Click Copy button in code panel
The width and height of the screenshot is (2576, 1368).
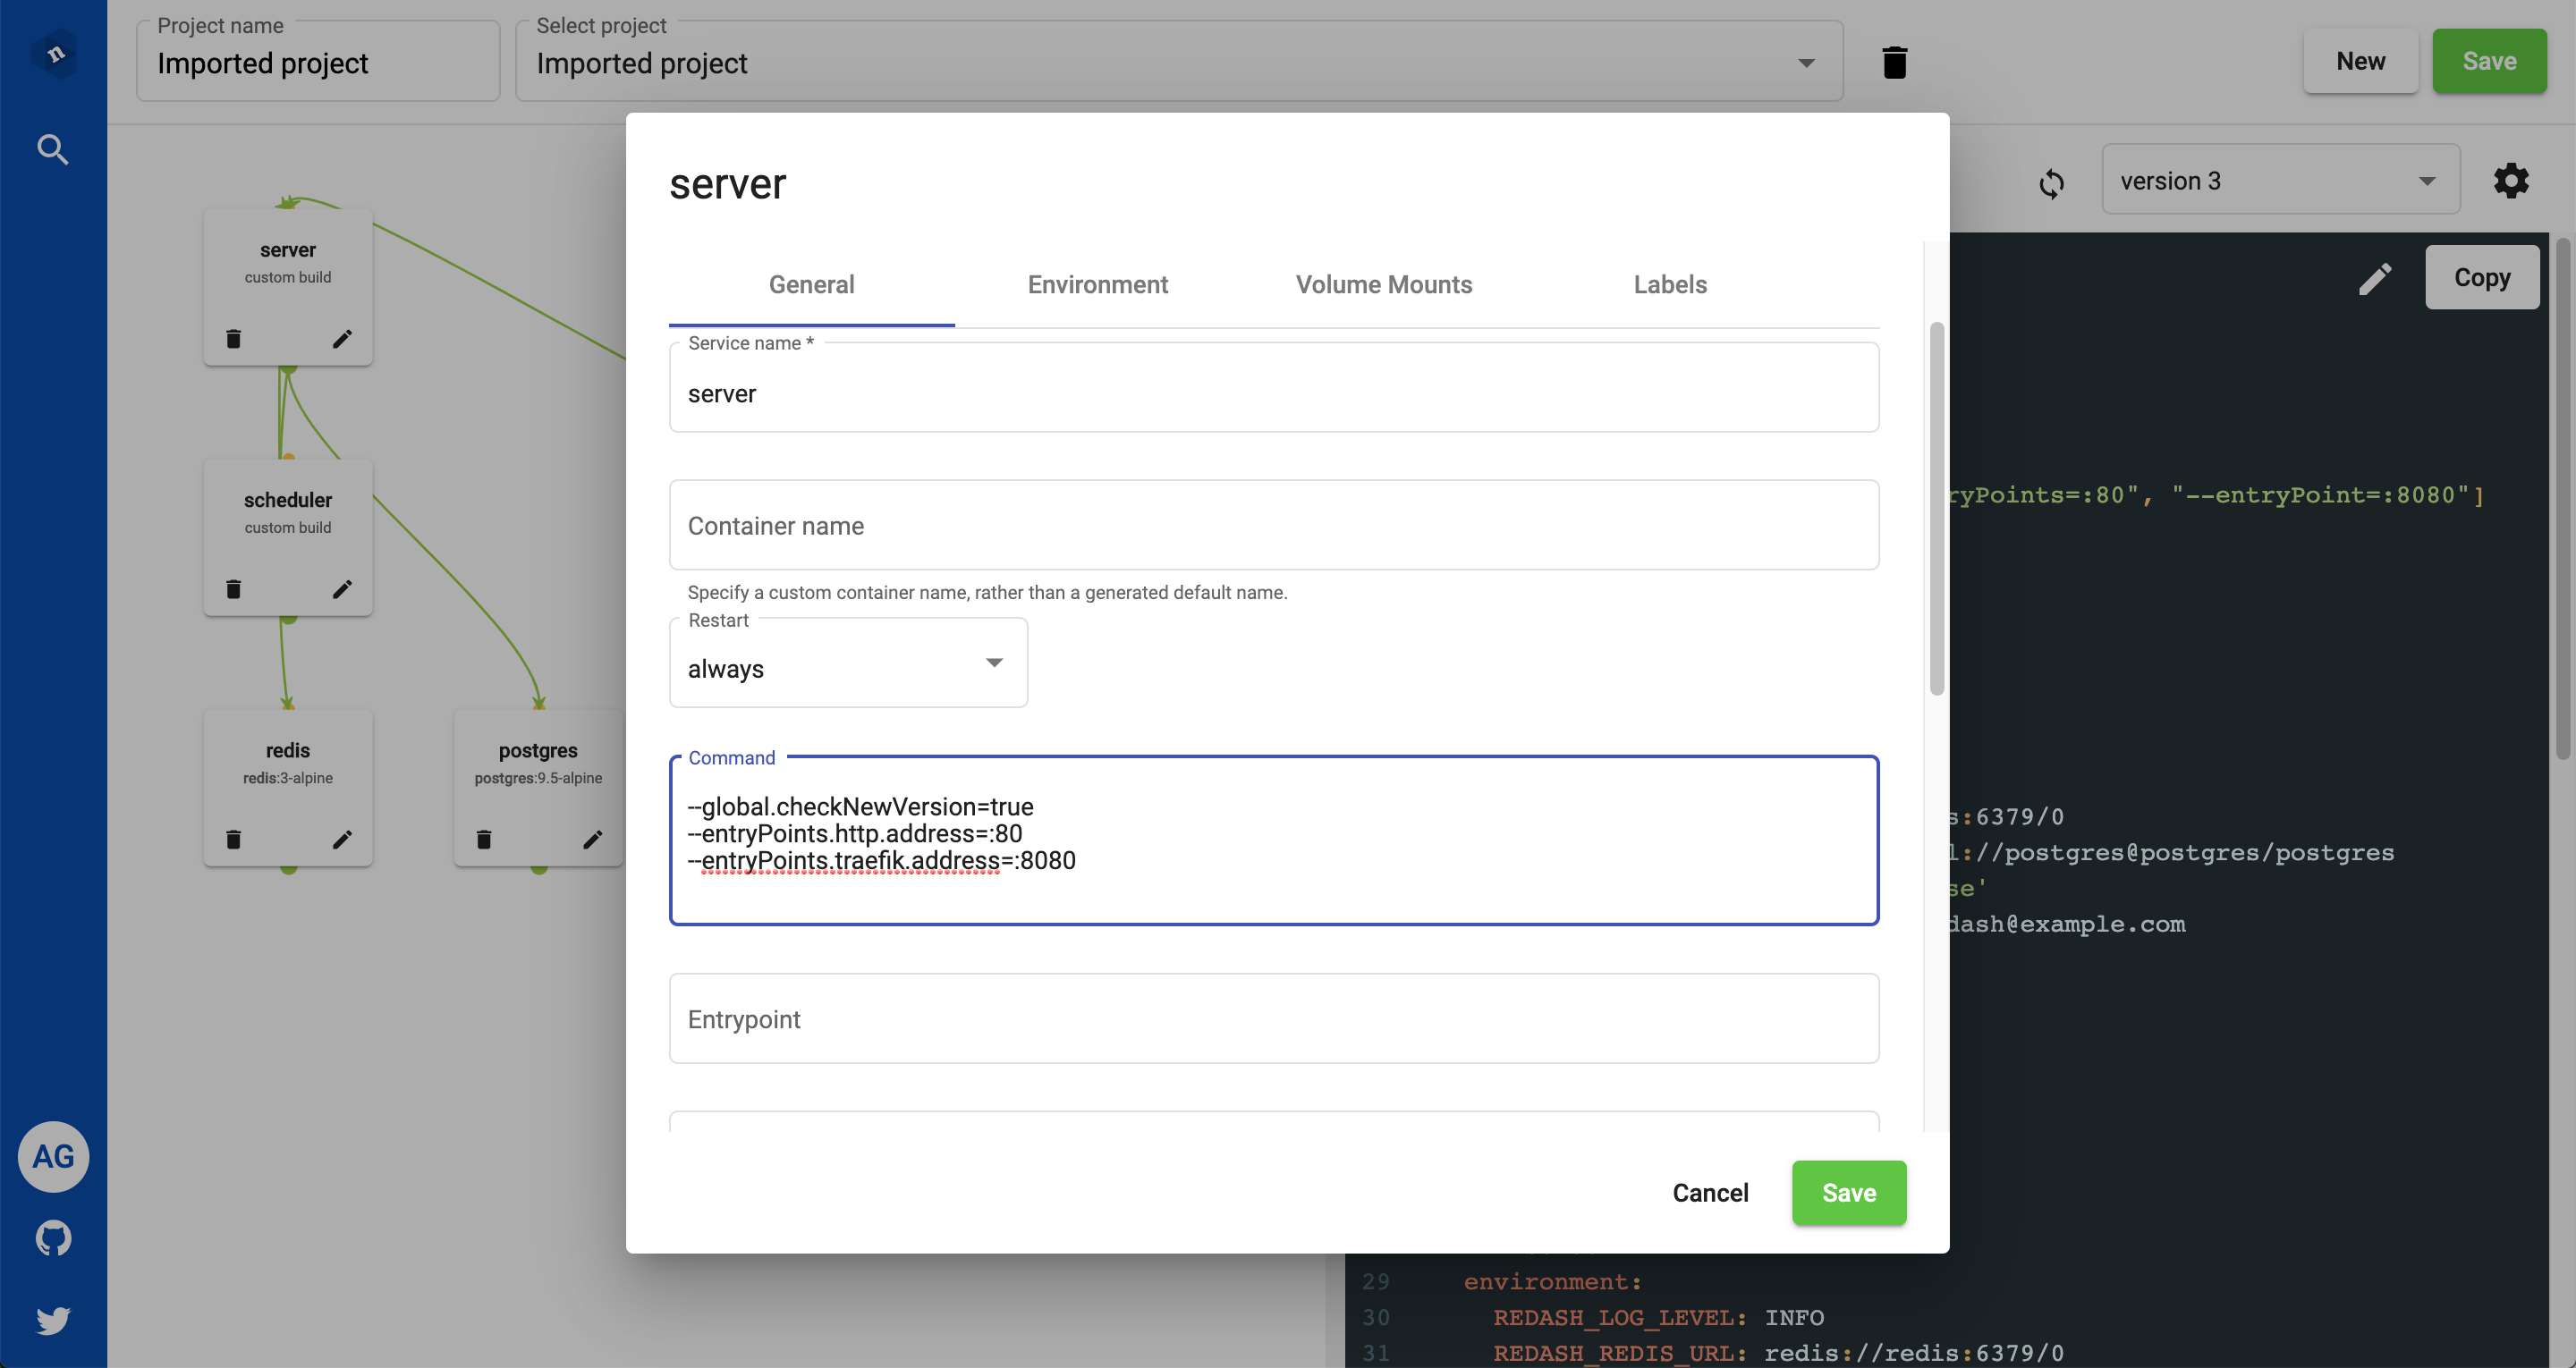pos(2481,278)
